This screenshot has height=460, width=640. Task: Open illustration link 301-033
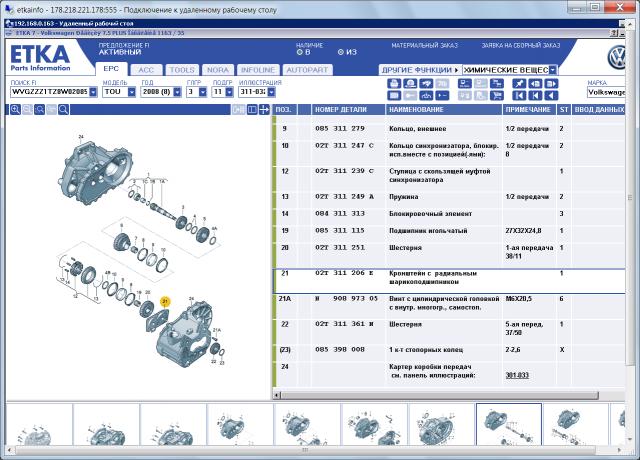coord(517,375)
